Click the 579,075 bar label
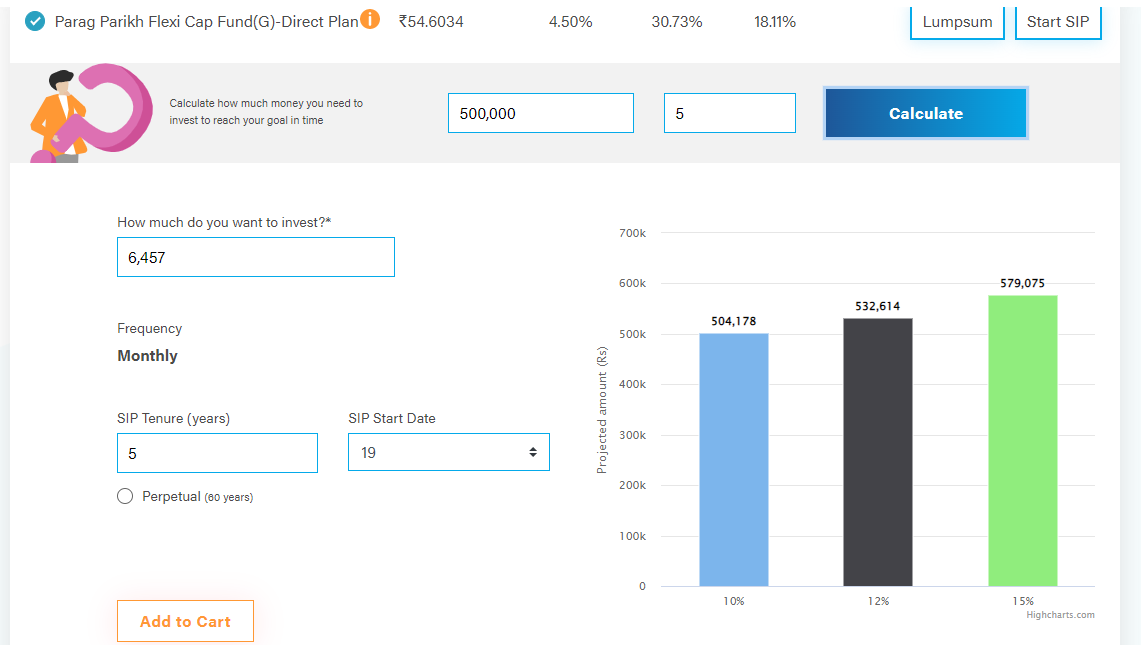Screen dimensions: 1141x645 pos(1022,283)
